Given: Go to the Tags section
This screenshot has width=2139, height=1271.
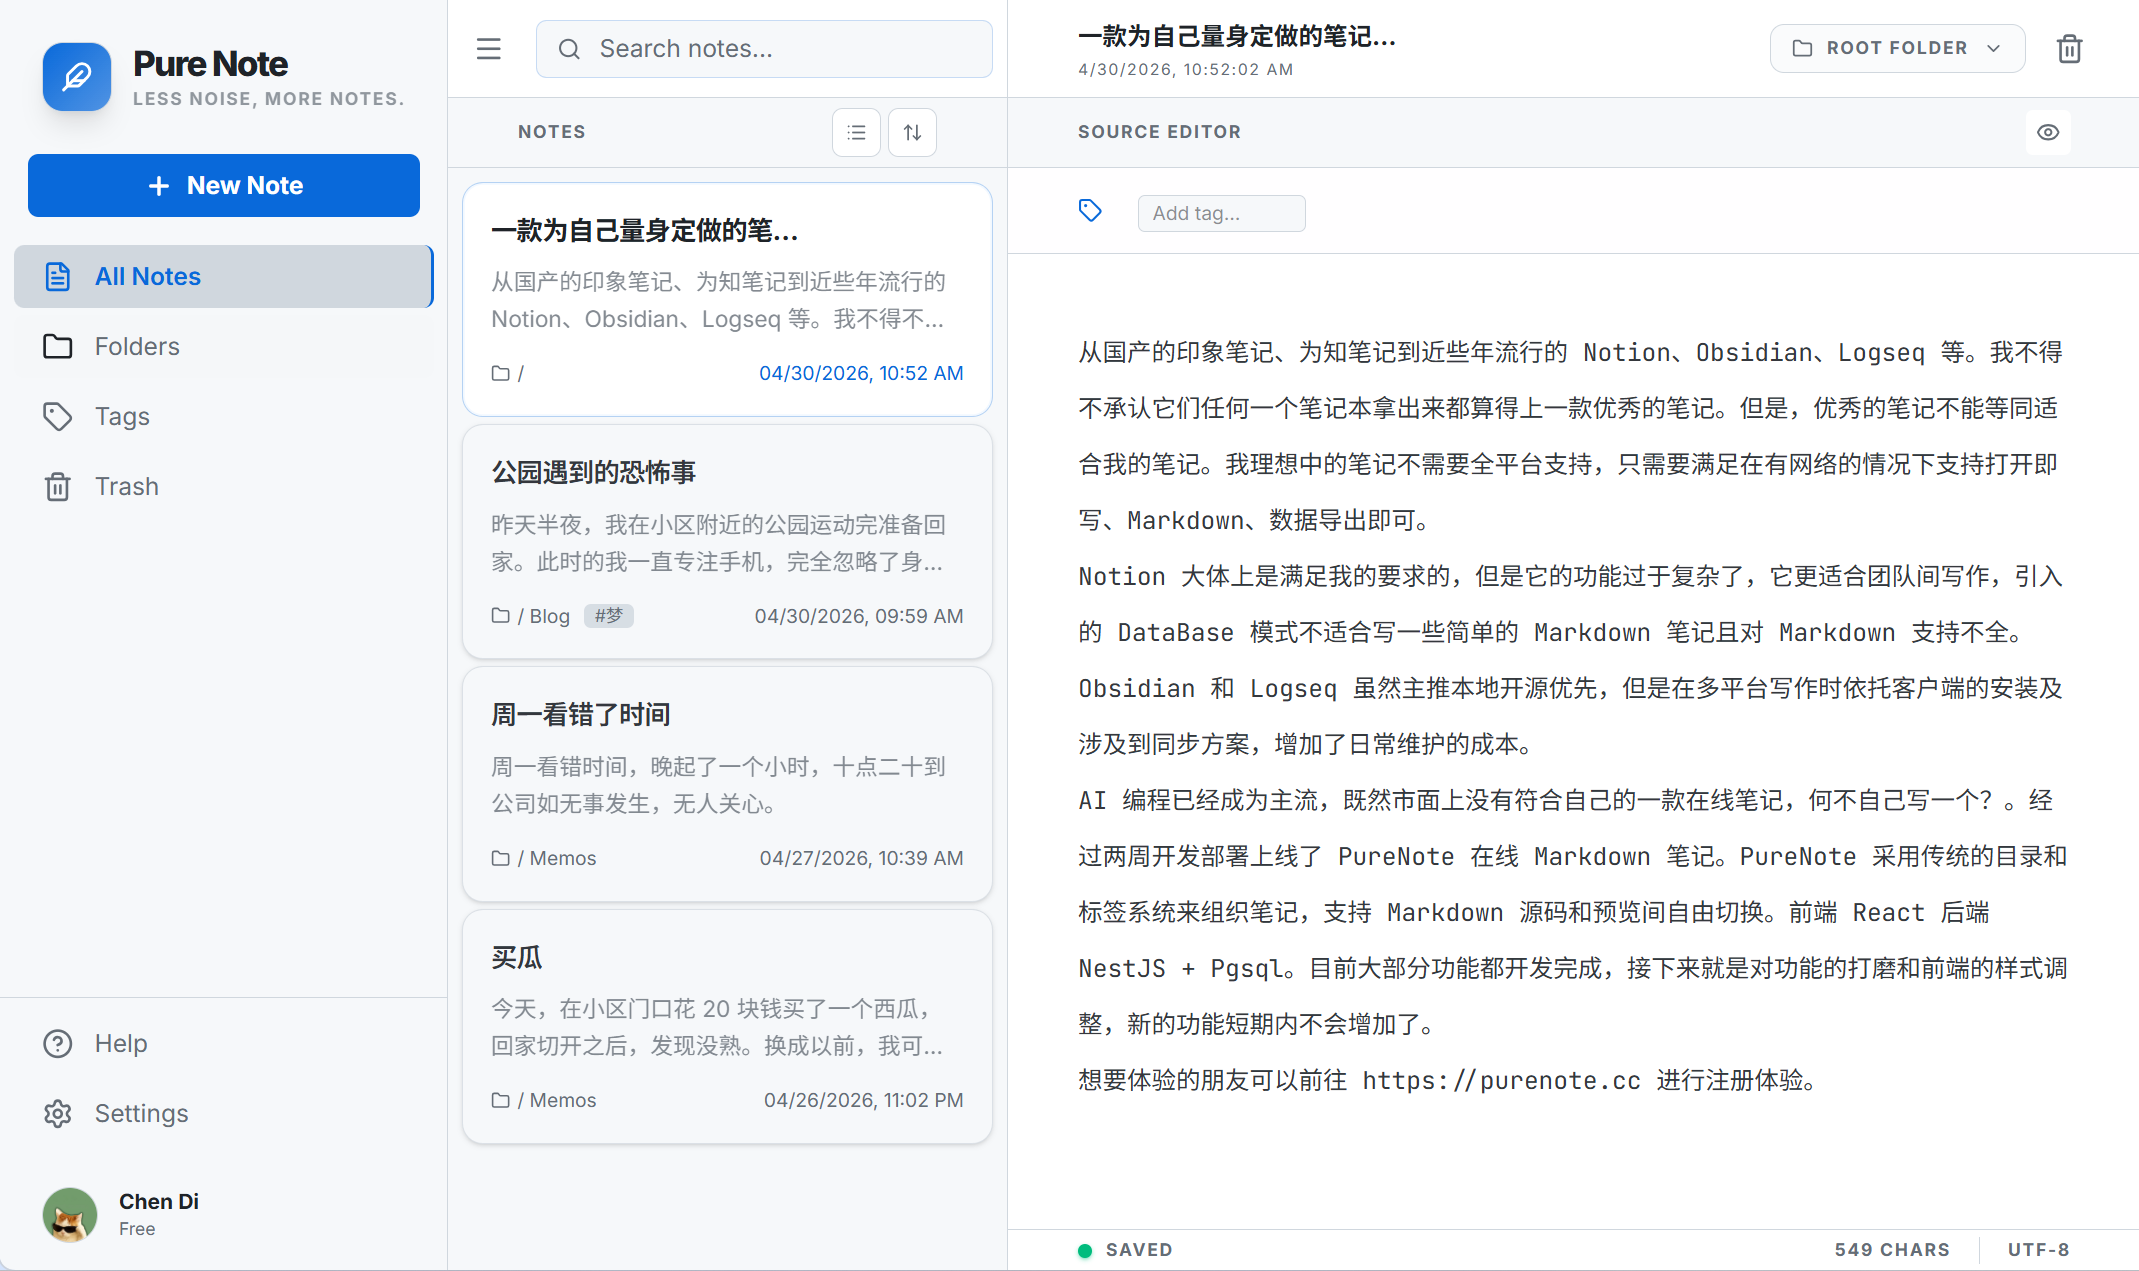Looking at the screenshot, I should click(x=224, y=416).
